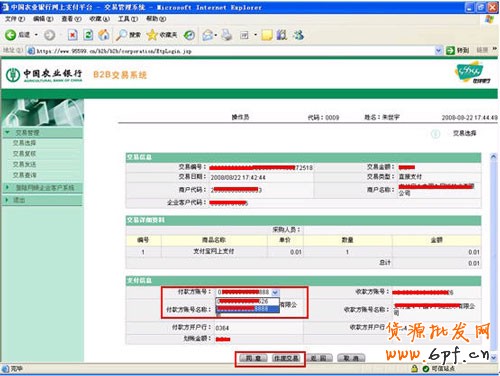Click the yellow note toolbar icon

click(x=267, y=35)
